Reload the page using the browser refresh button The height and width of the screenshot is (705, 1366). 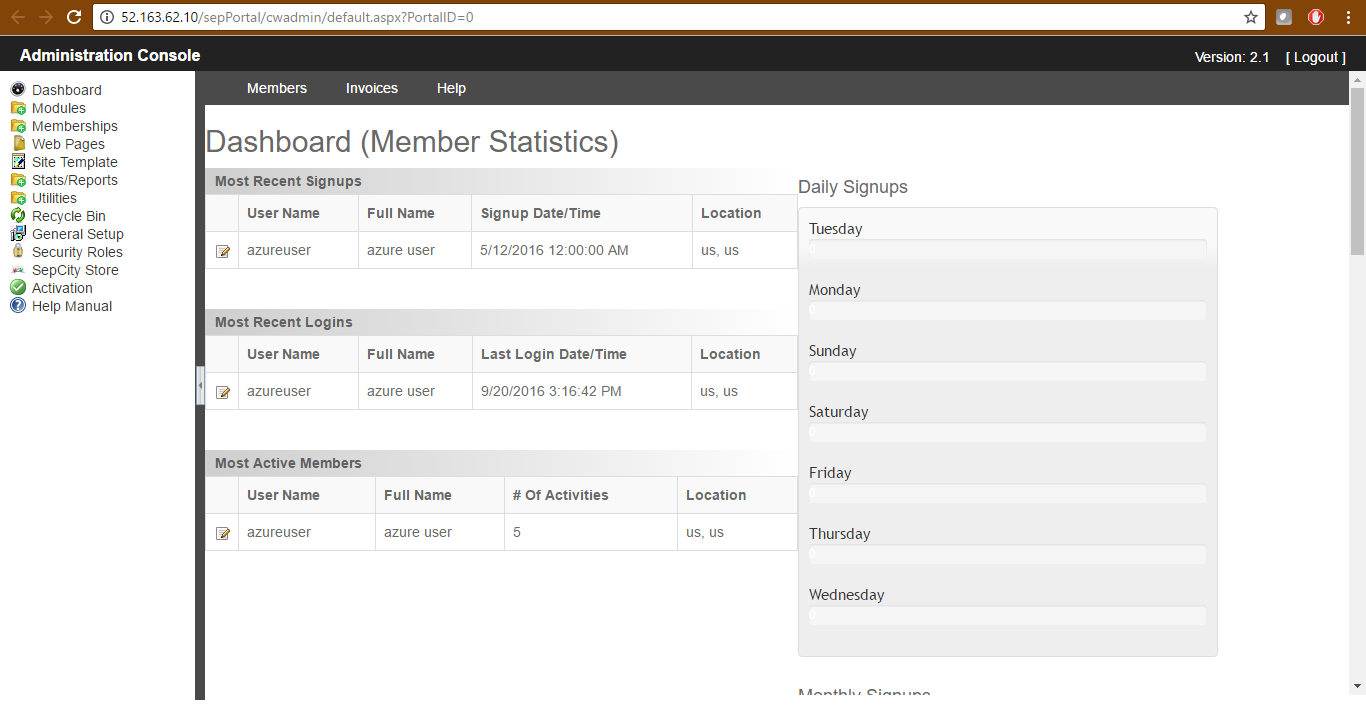tap(74, 17)
